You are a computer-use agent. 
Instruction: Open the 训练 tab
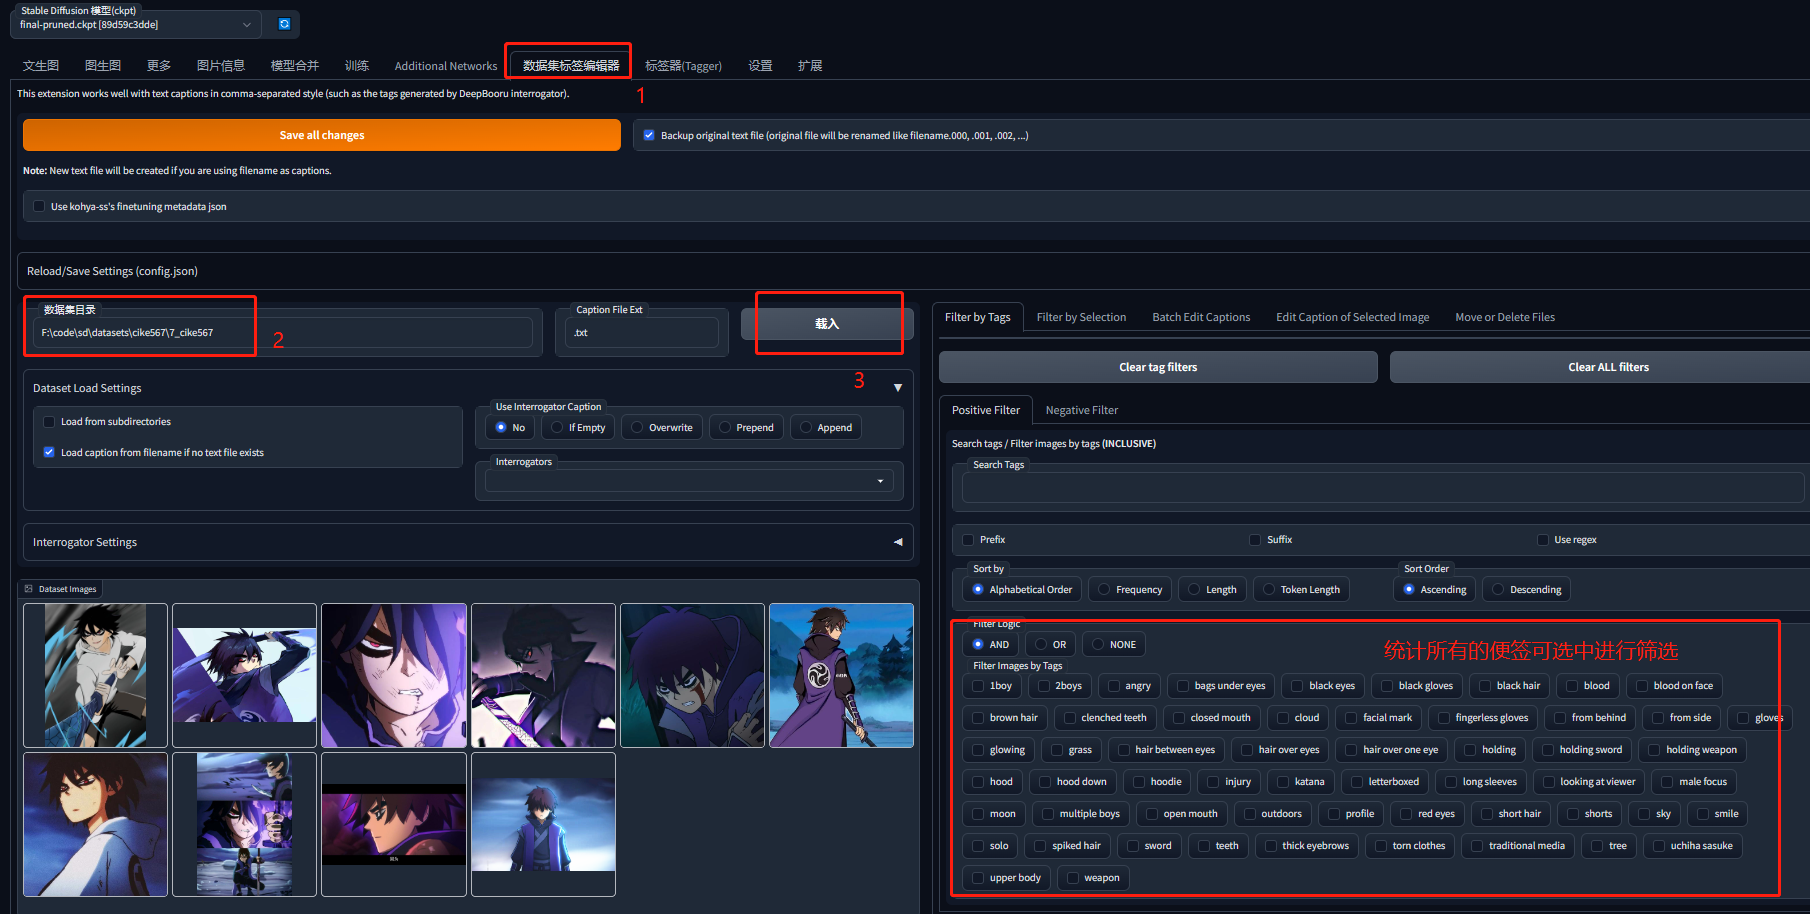pyautogui.click(x=357, y=66)
